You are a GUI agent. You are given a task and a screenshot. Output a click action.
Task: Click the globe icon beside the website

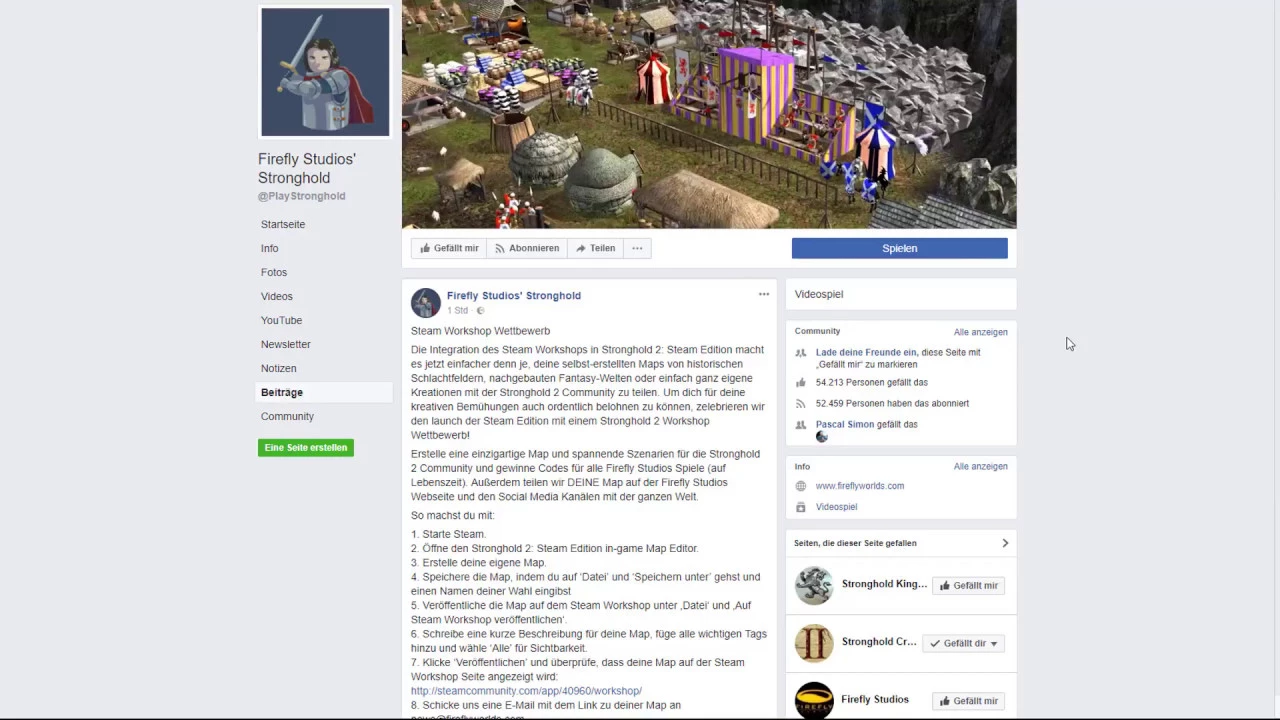800,486
